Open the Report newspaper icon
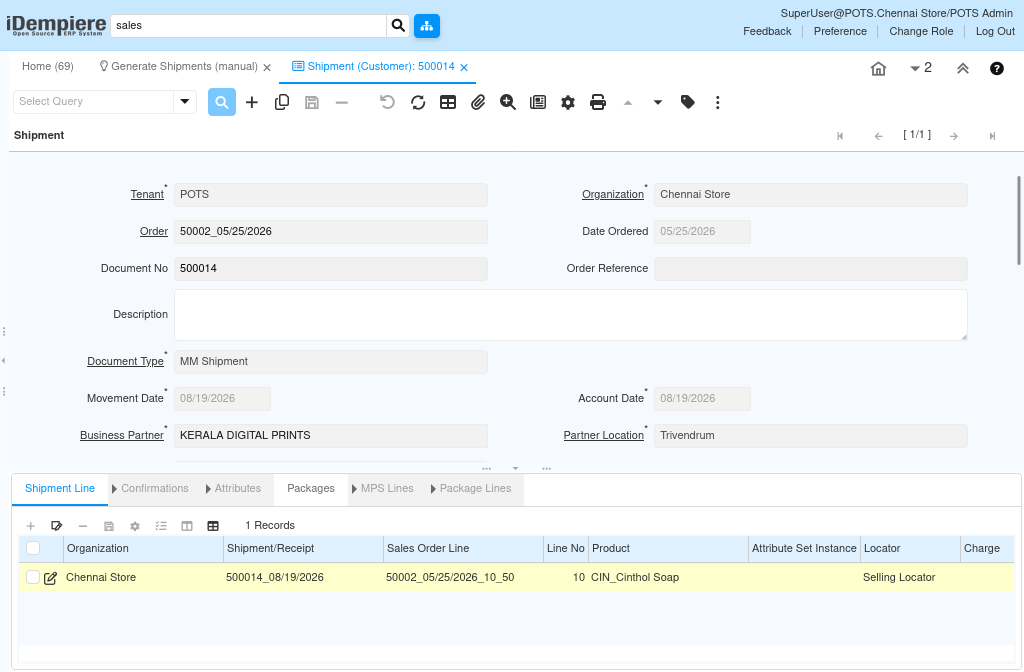The height and width of the screenshot is (672, 1024). pos(538,102)
